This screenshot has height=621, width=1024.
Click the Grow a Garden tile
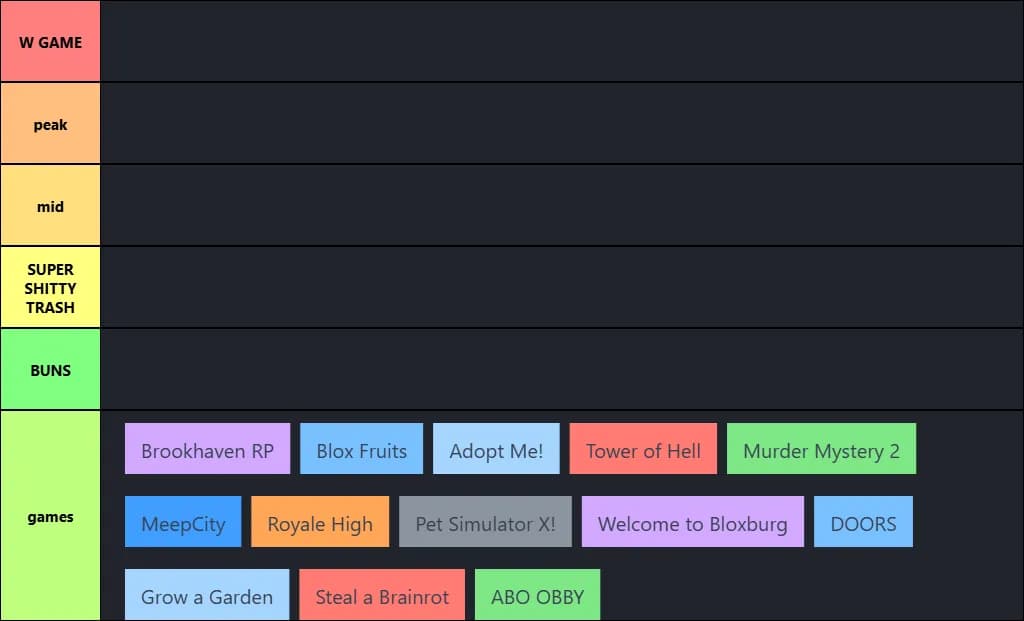point(207,595)
